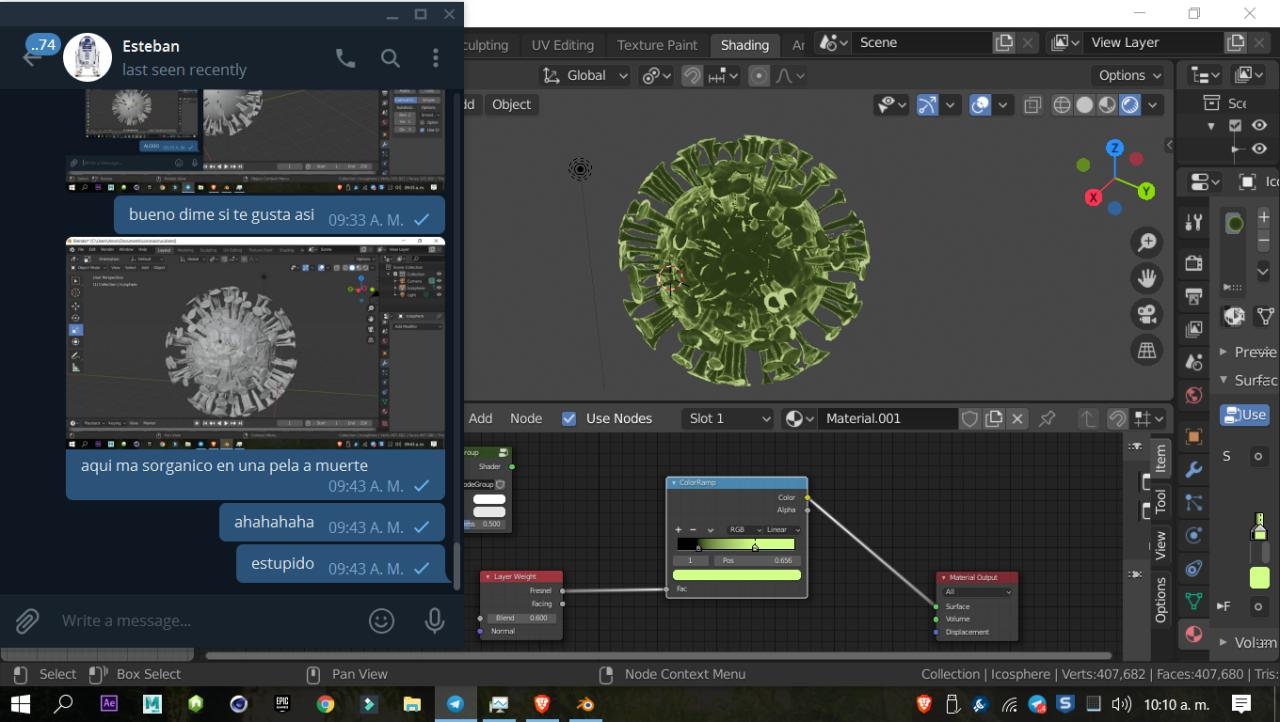Unlink Material.001 with the X button
The height and width of the screenshot is (722, 1280).
(1017, 419)
